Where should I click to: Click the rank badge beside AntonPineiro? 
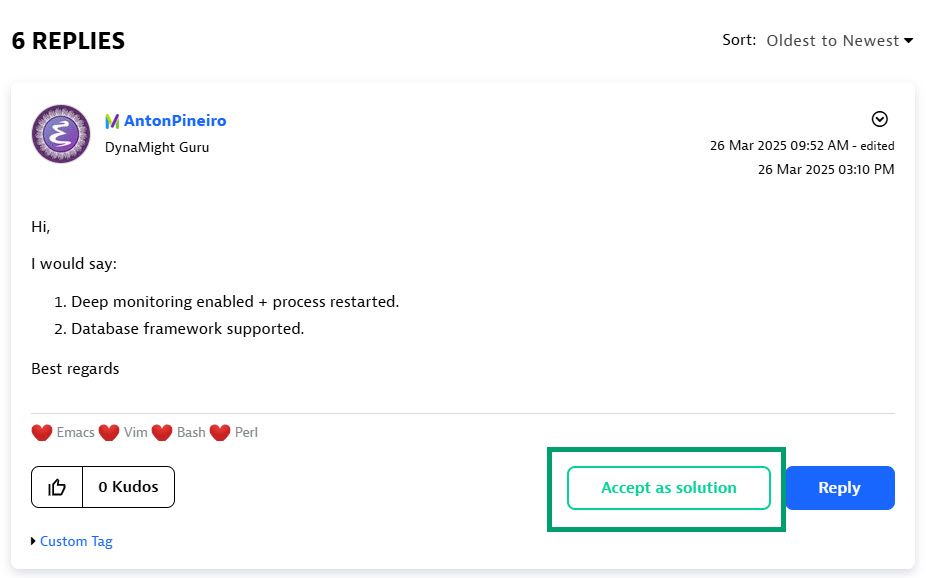click(112, 121)
